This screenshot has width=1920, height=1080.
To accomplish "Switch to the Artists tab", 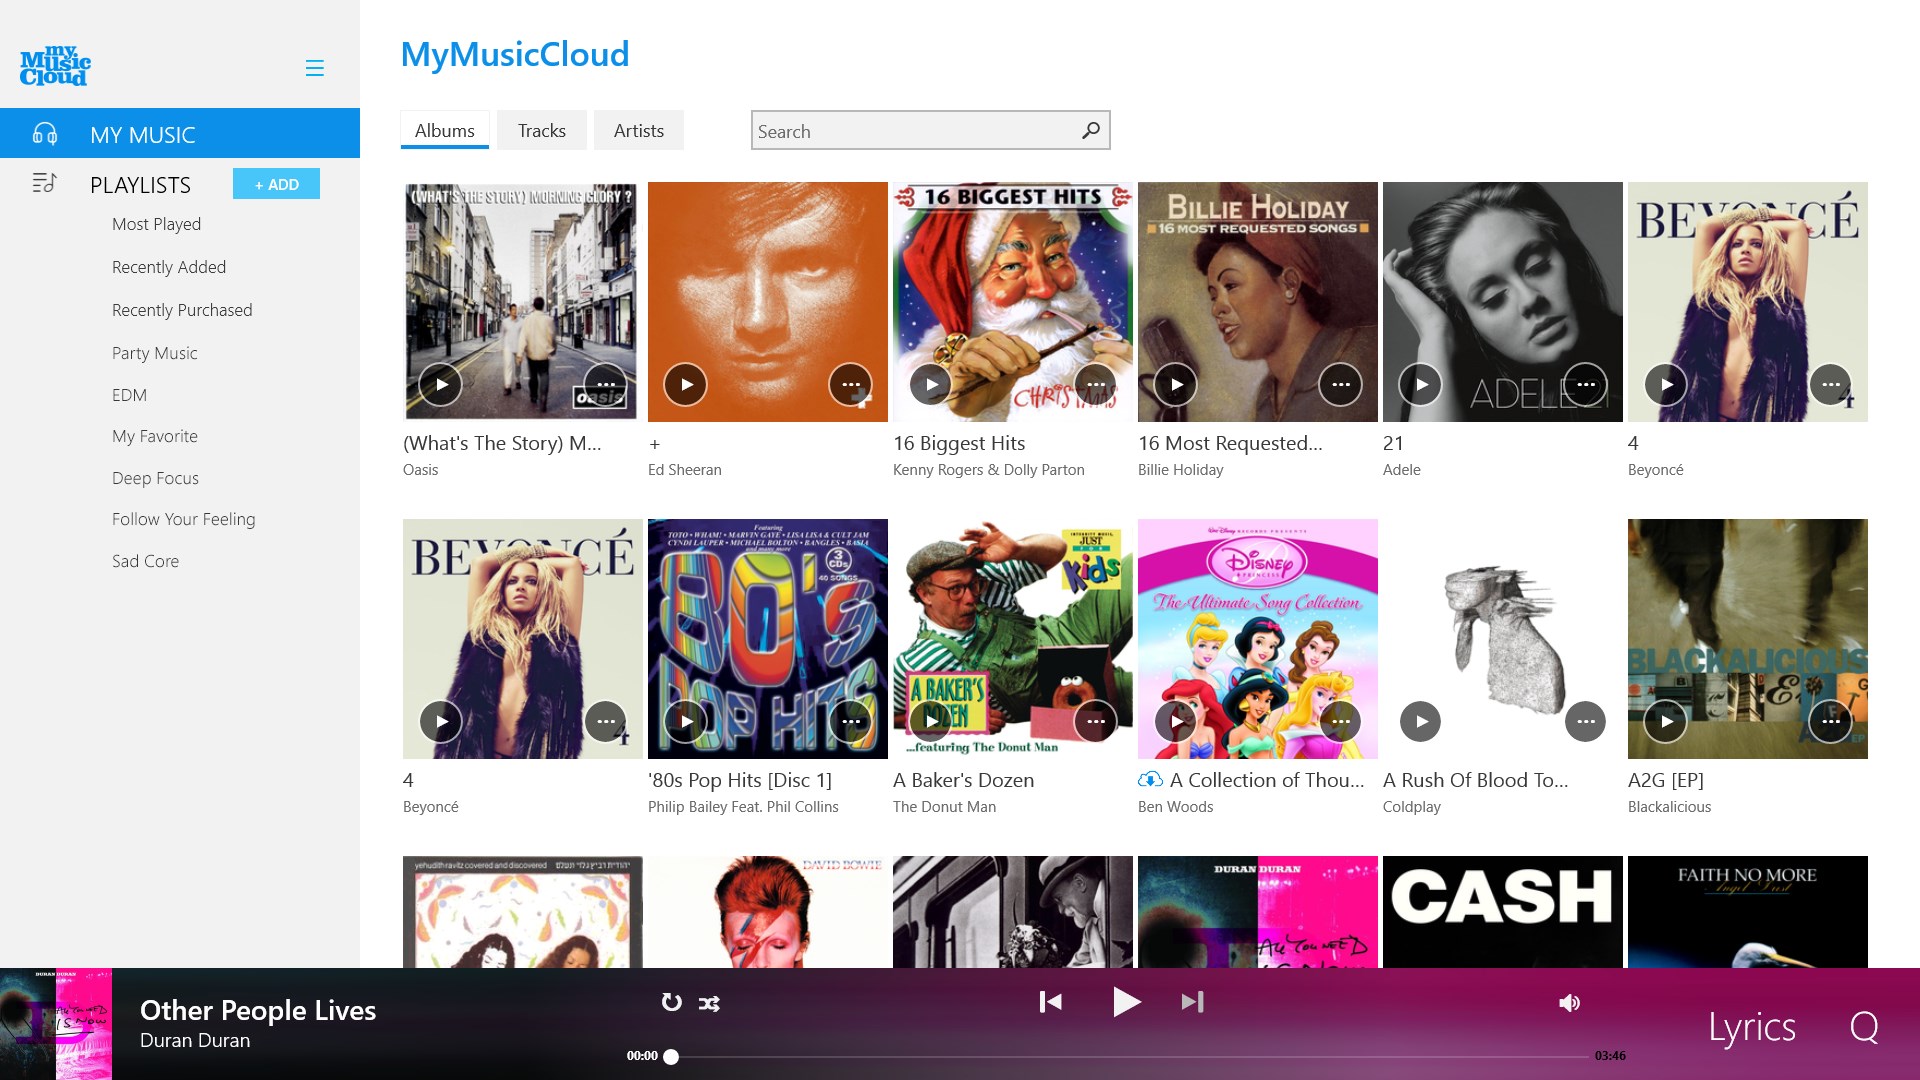I will (x=638, y=130).
